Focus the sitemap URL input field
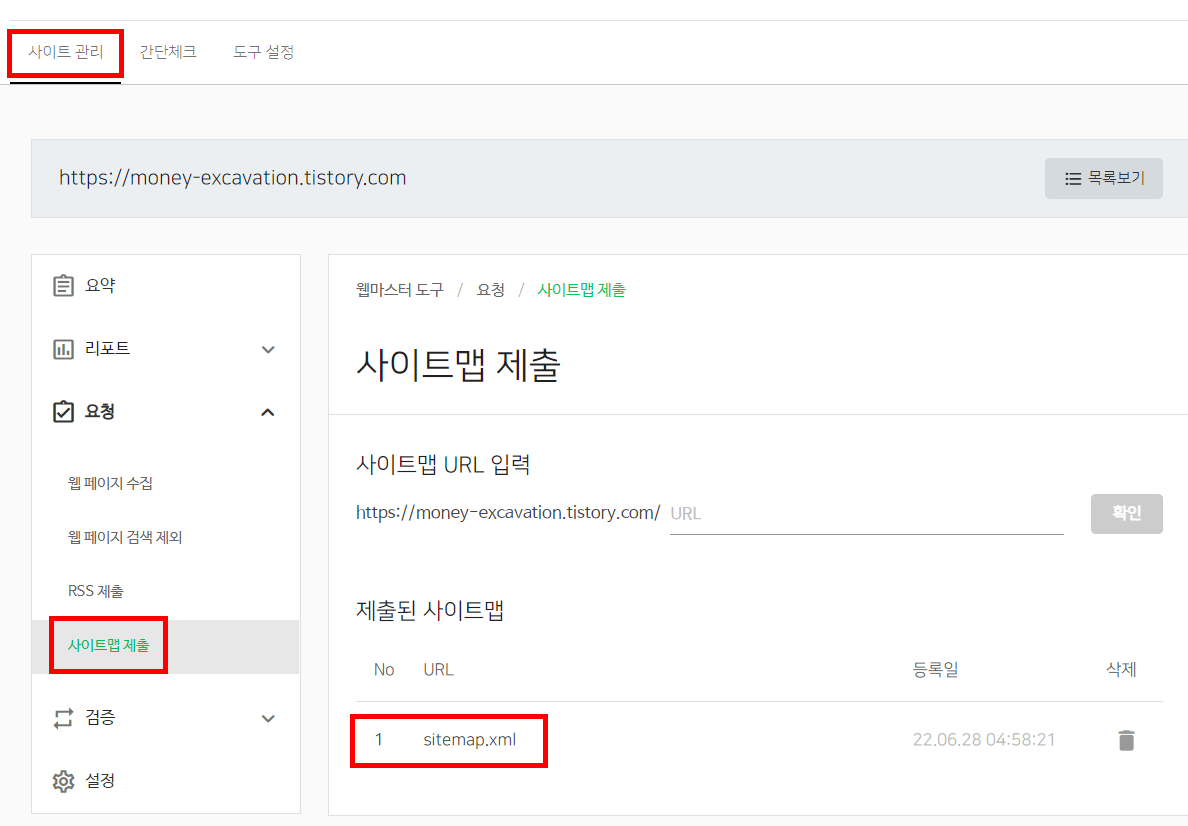The image size is (1188, 826). point(866,514)
